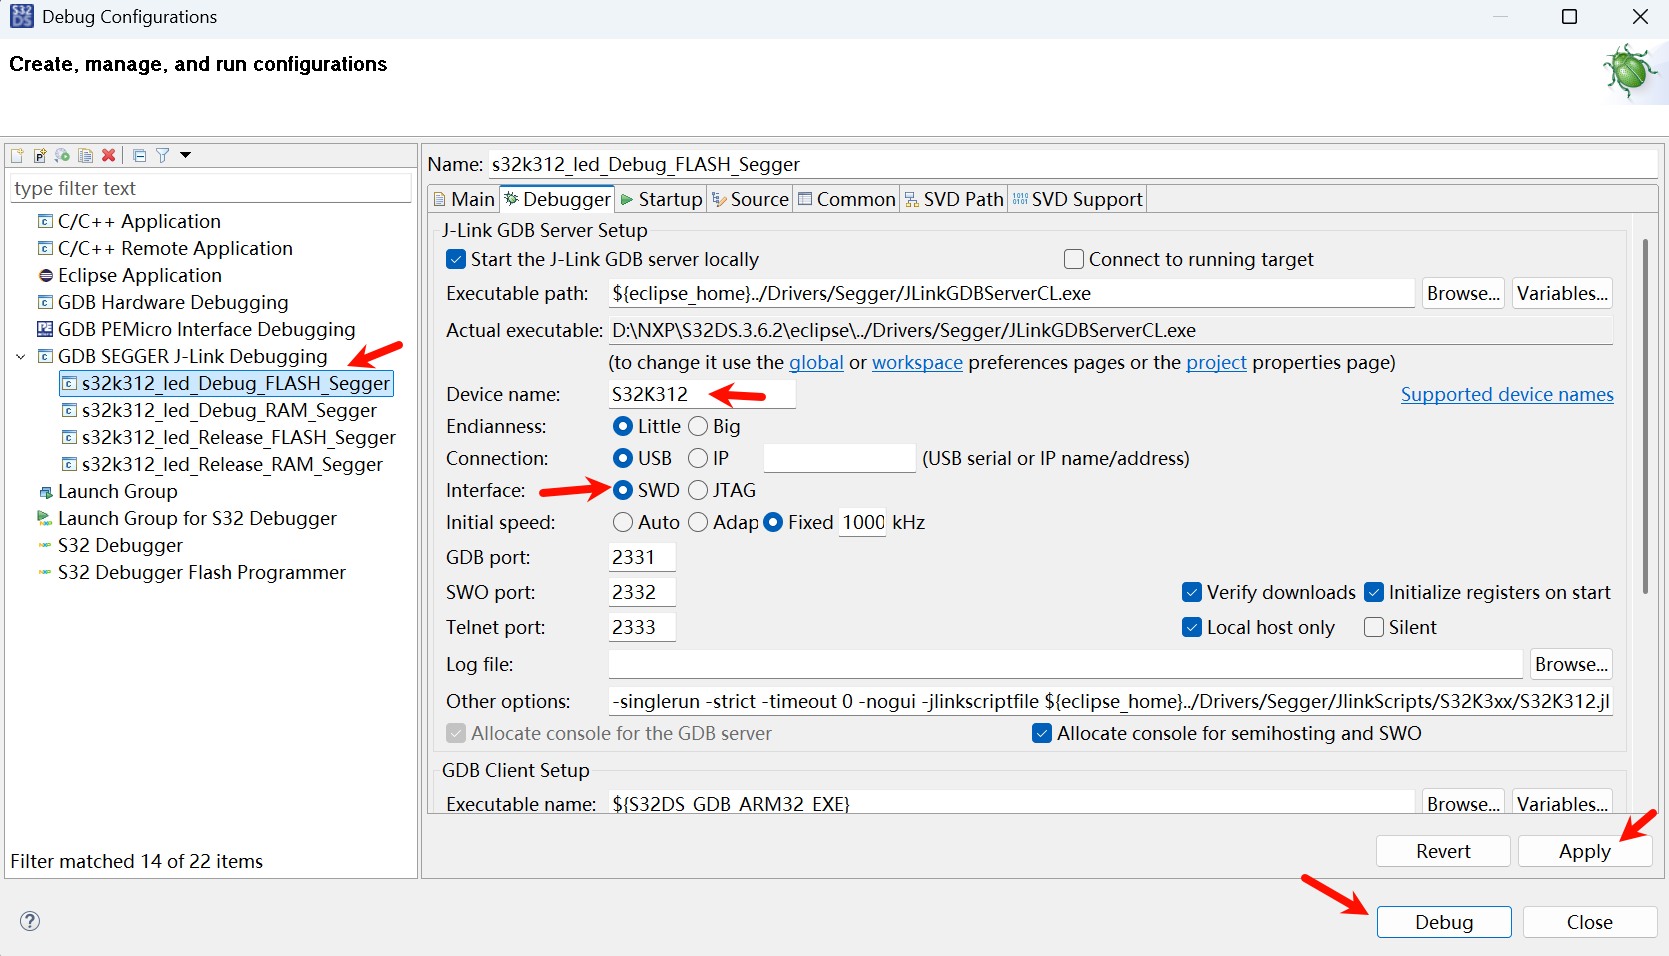Toggle Allocate console for semihosting and SWO

click(1042, 733)
